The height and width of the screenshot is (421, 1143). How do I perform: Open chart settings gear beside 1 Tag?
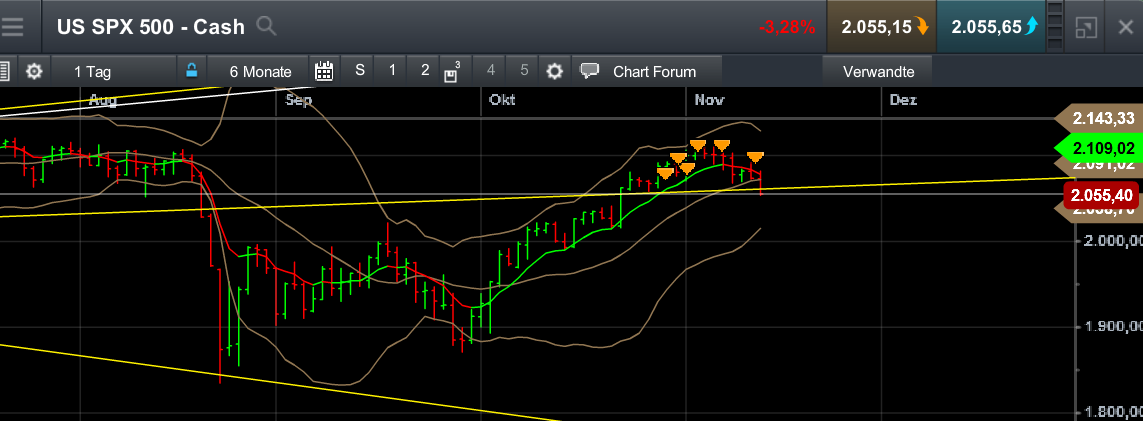(x=34, y=71)
